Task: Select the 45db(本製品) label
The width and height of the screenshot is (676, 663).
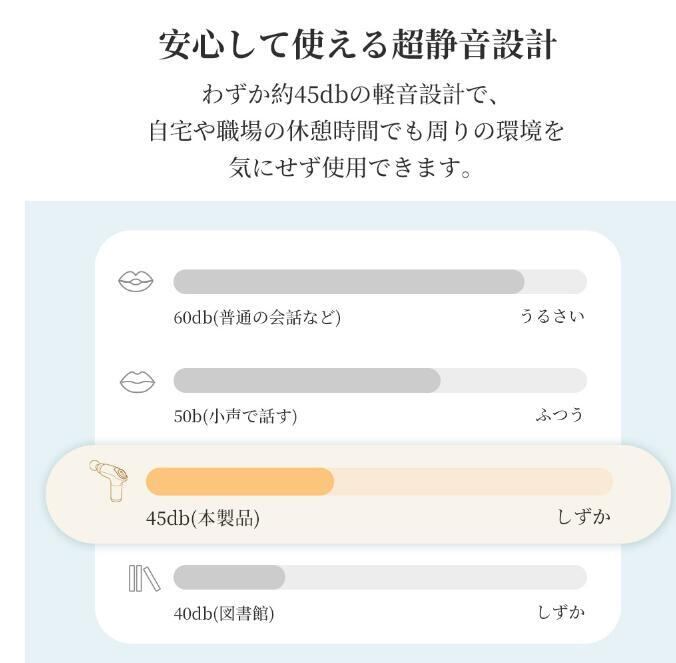Action: [x=202, y=518]
